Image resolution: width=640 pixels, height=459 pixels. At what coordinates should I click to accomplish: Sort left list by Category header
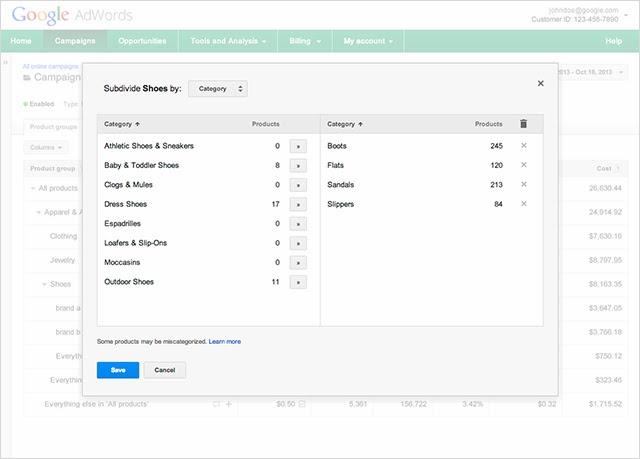(x=122, y=124)
